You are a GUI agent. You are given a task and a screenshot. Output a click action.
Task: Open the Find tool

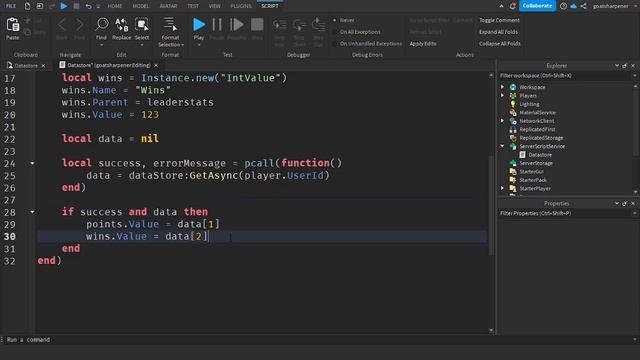tap(102, 24)
